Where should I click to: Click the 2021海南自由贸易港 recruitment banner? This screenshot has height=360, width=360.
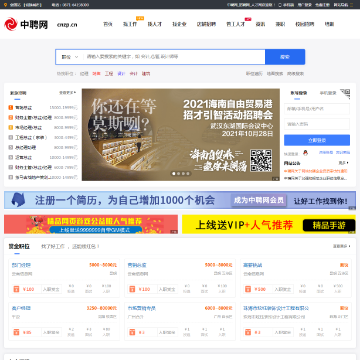(x=181, y=135)
